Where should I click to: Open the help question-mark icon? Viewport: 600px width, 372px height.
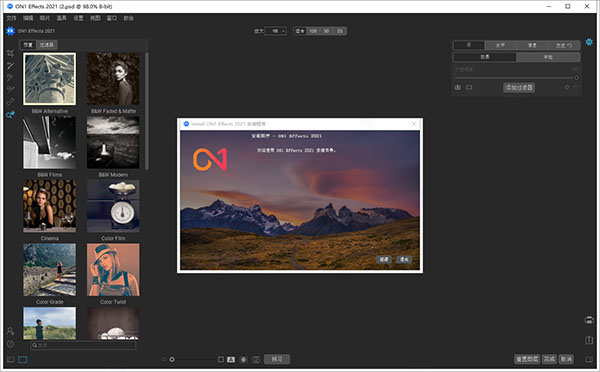click(10, 344)
